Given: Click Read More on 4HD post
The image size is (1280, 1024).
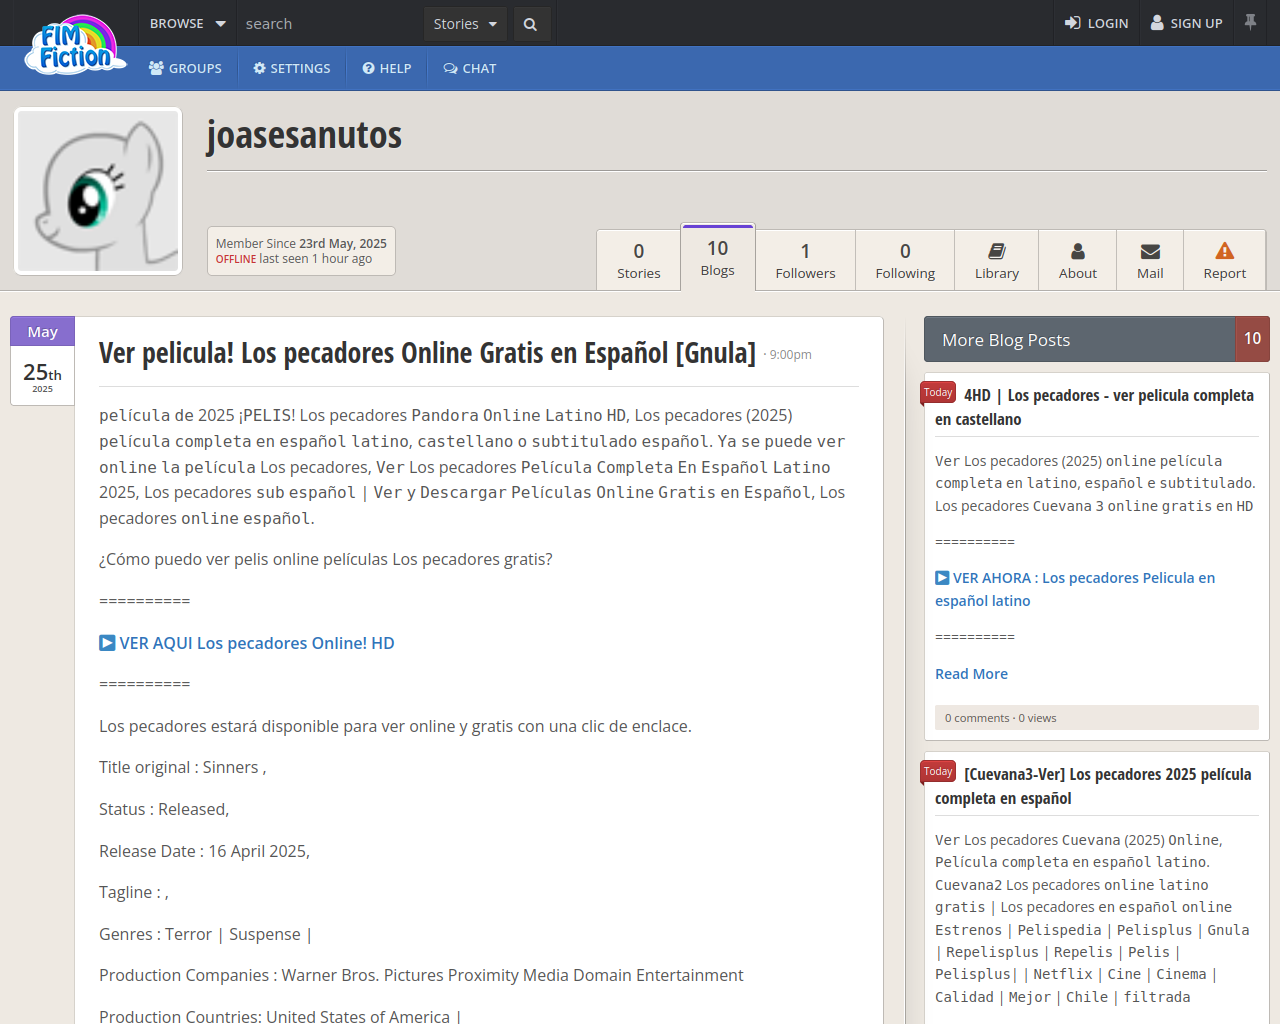Looking at the screenshot, I should pyautogui.click(x=971, y=674).
